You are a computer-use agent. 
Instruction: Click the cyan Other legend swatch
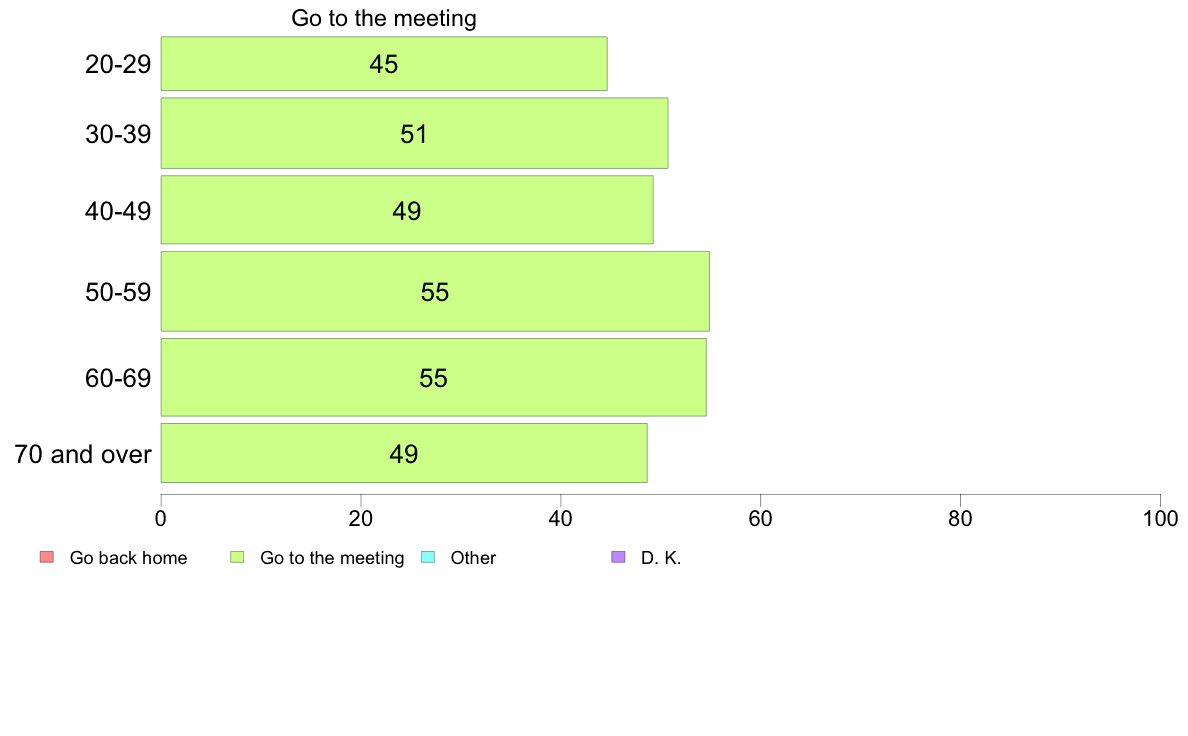click(428, 557)
